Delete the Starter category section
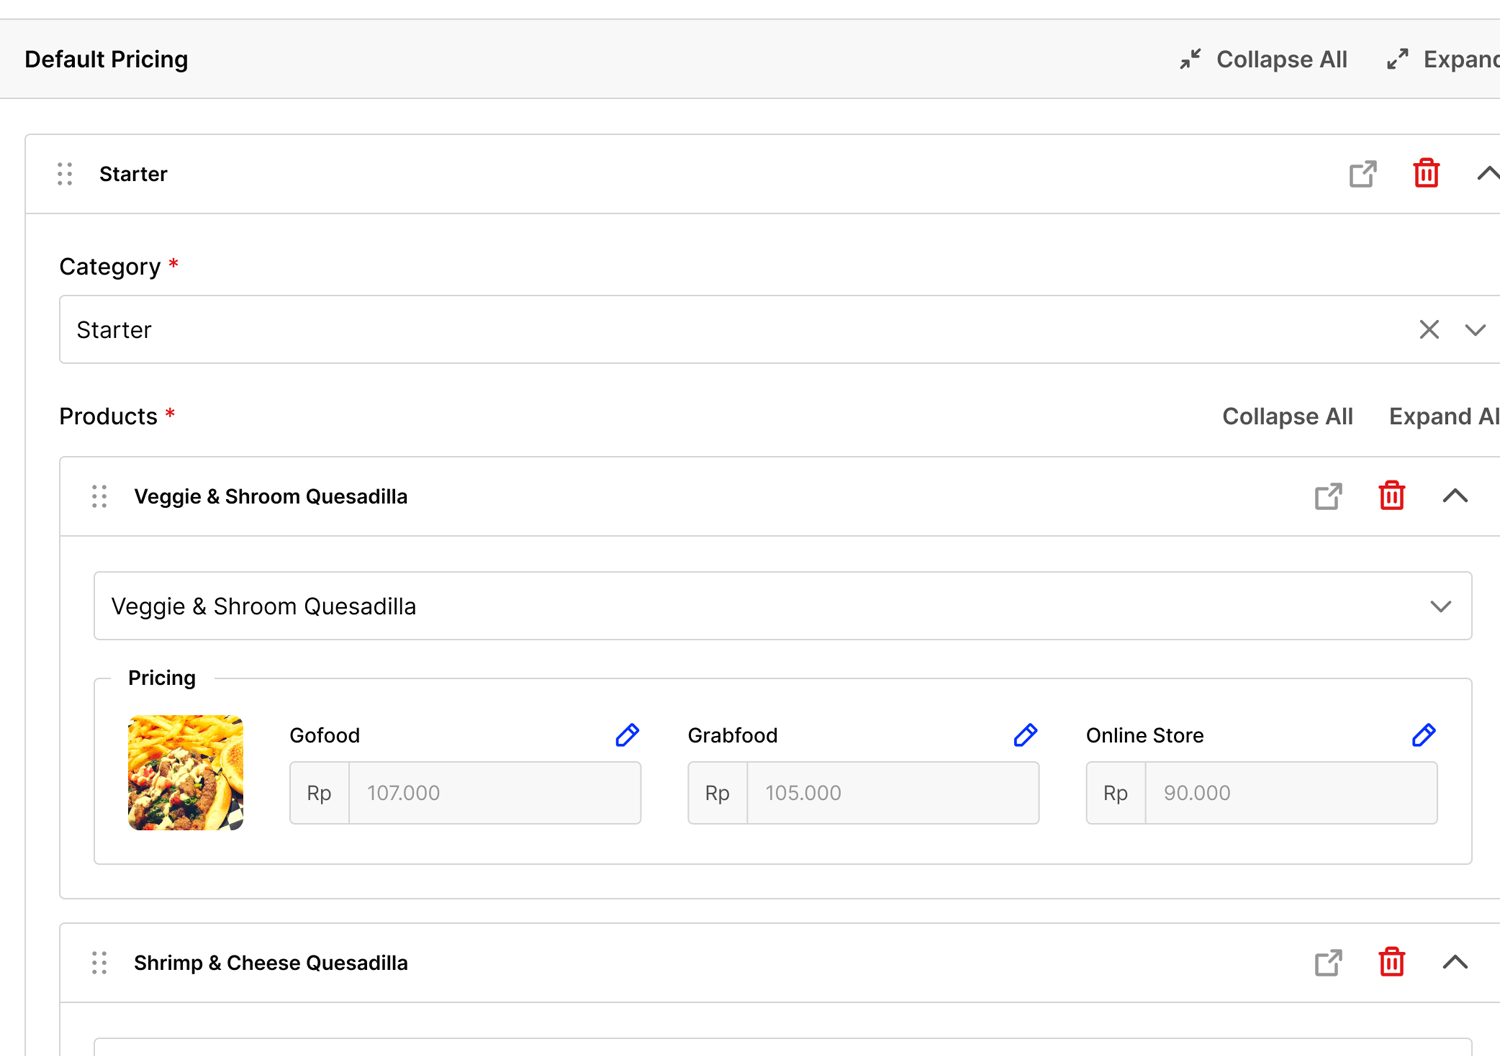 coord(1426,173)
